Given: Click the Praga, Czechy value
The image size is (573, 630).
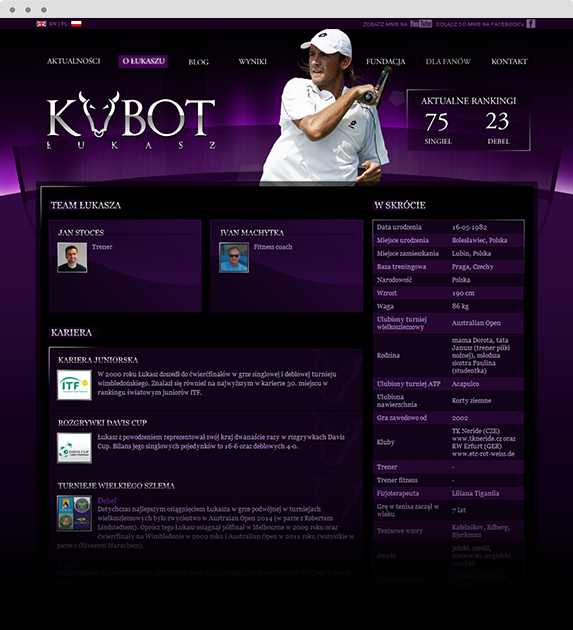Looking at the screenshot, I should pyautogui.click(x=473, y=267).
